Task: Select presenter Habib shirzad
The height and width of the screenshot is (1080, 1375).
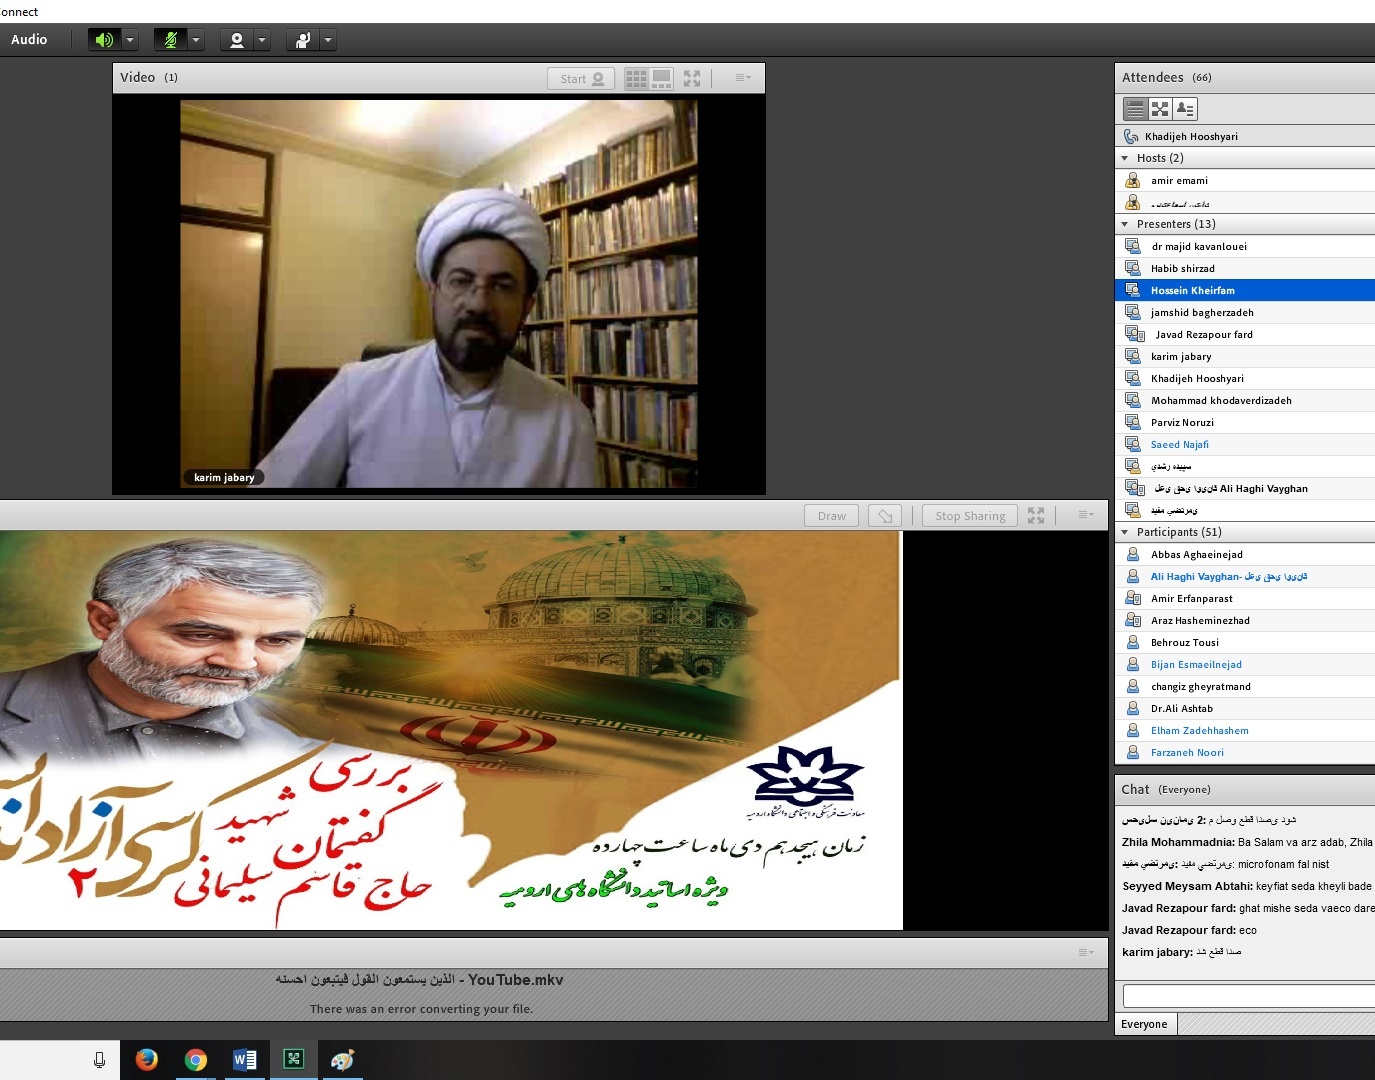Action: [x=1245, y=269]
